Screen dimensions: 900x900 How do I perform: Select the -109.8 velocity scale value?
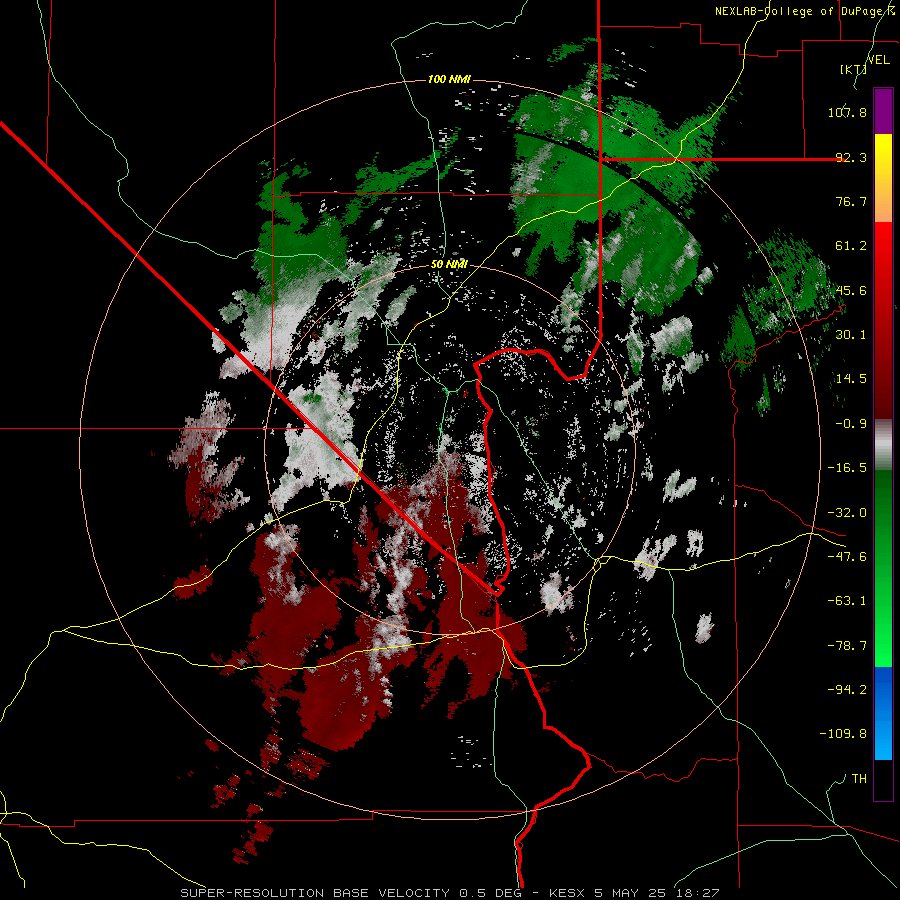843,734
